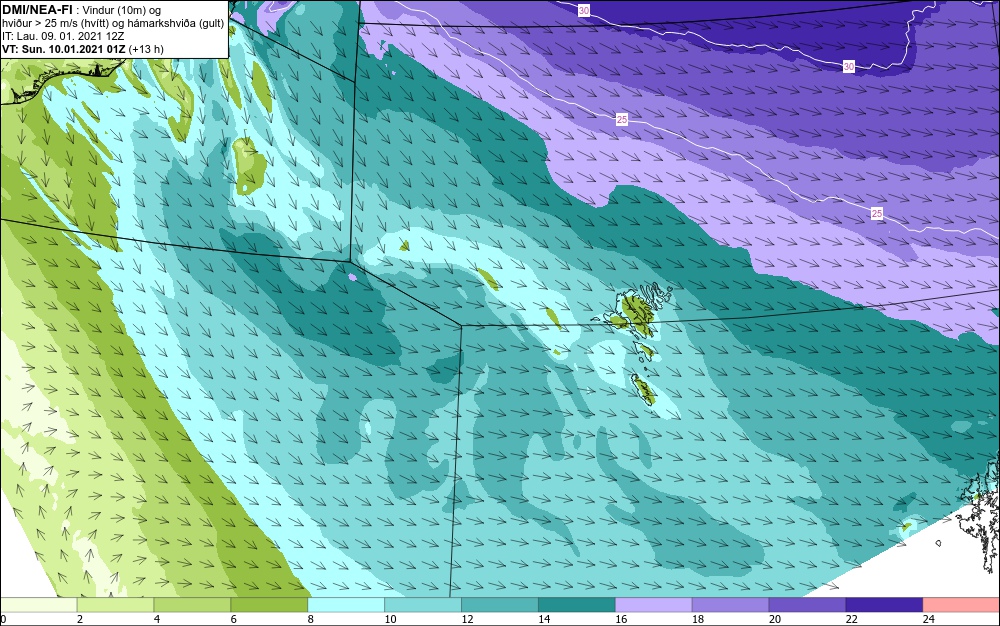Image resolution: width=1000 pixels, height=626 pixels.
Task: Click the 25 gust contour label nearer the map center
Action: click(622, 119)
